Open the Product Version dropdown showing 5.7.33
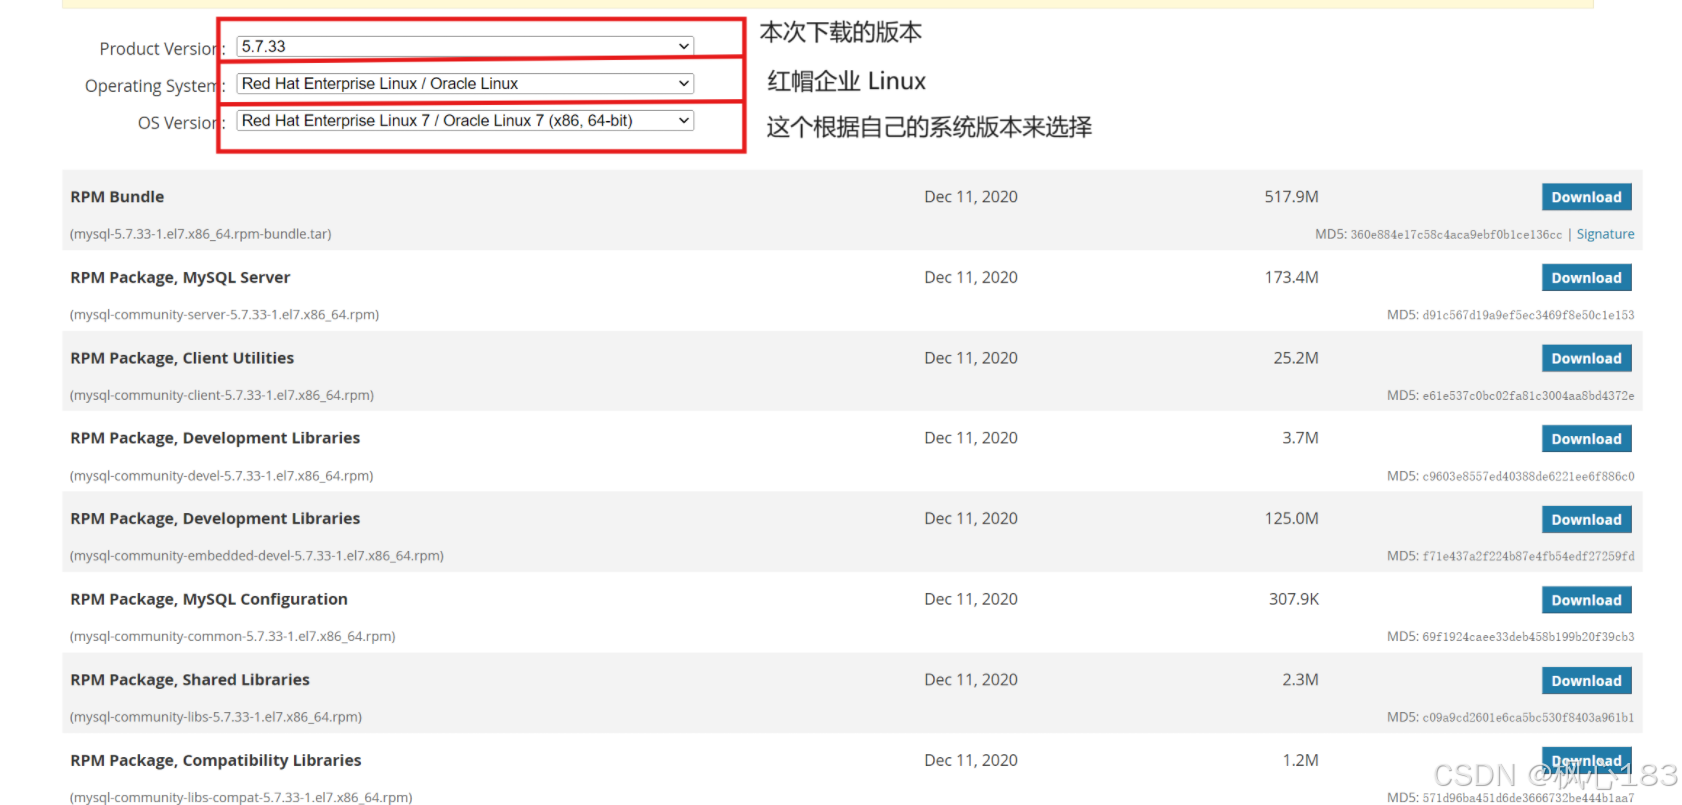1682x805 pixels. [x=465, y=46]
